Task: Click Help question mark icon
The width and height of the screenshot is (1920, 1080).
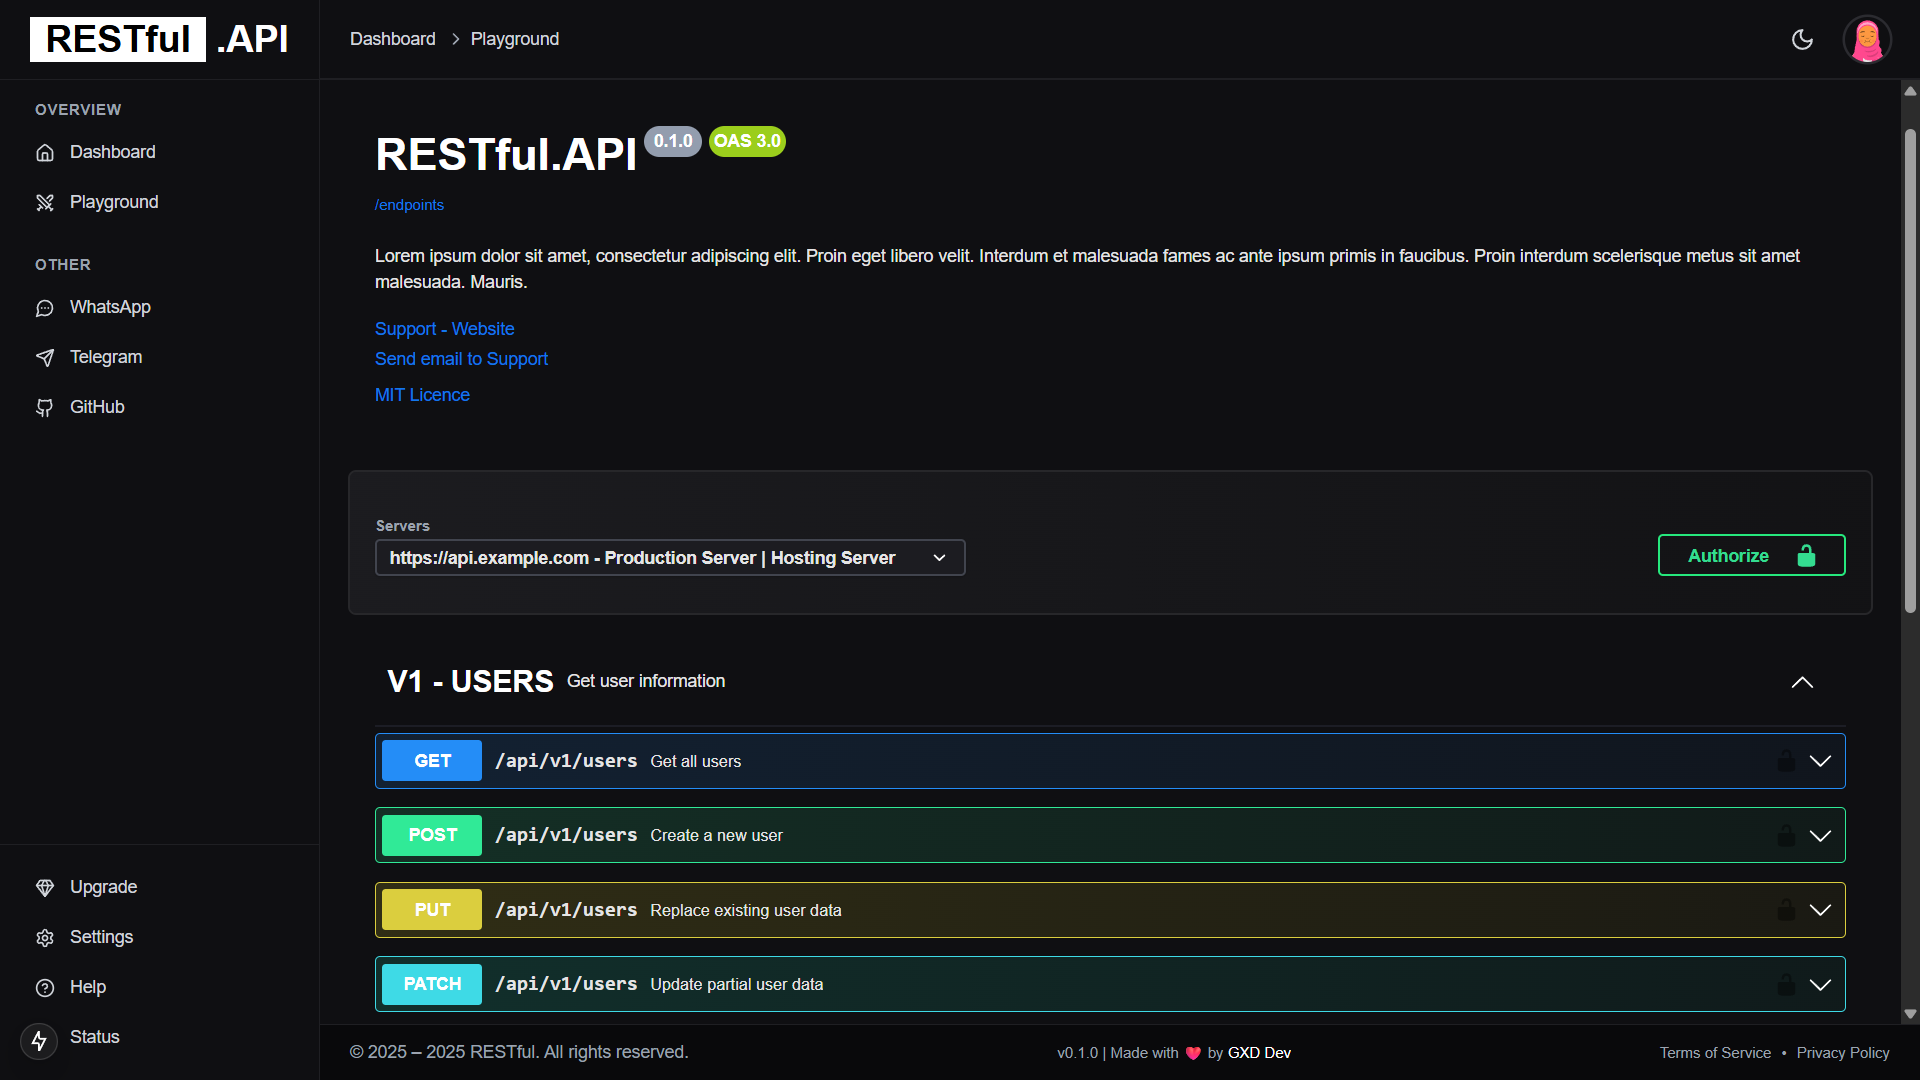Action: 45,988
